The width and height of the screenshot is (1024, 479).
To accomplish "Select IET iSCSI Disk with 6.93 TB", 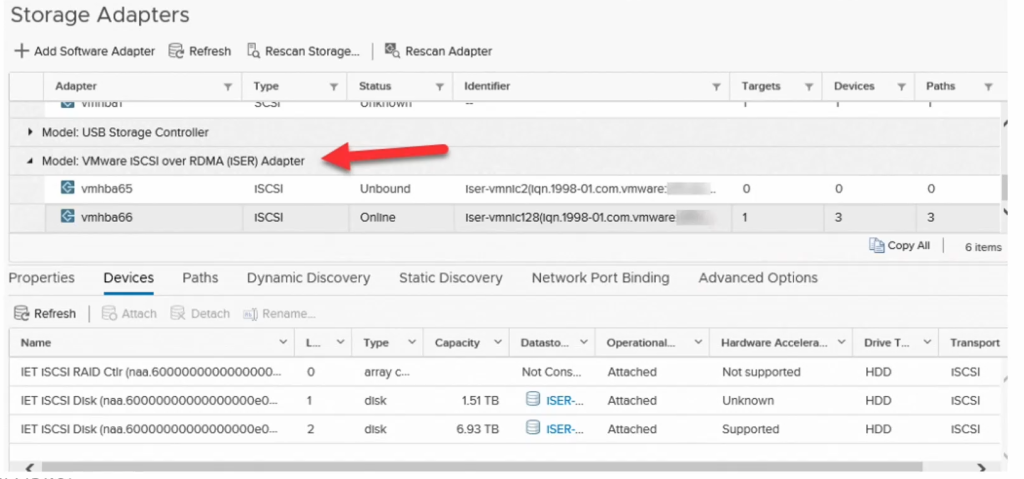I will [x=504, y=429].
